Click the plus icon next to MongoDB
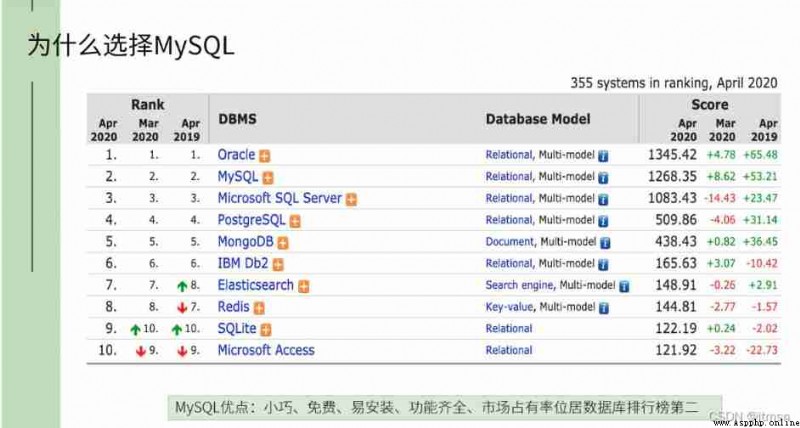 (283, 243)
